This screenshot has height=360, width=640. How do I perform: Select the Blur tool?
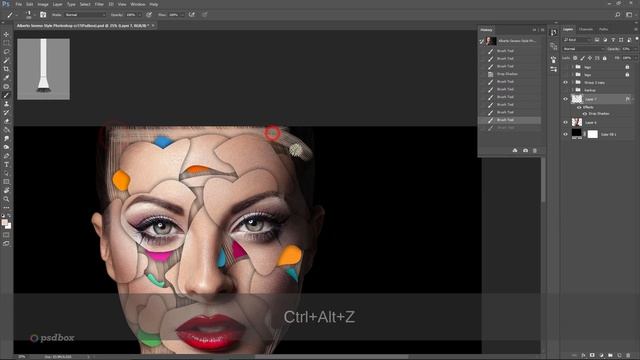[6, 138]
